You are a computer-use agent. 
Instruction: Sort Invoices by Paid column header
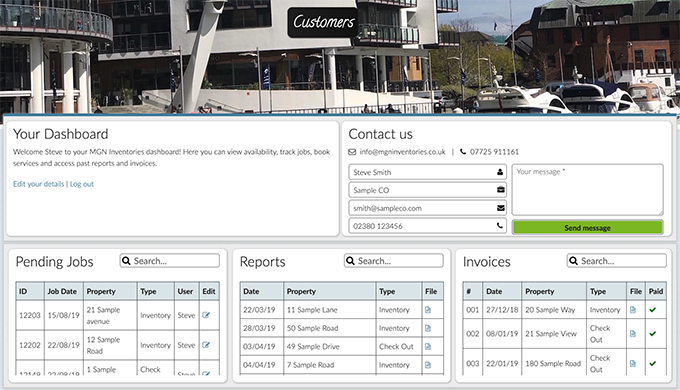tap(656, 291)
